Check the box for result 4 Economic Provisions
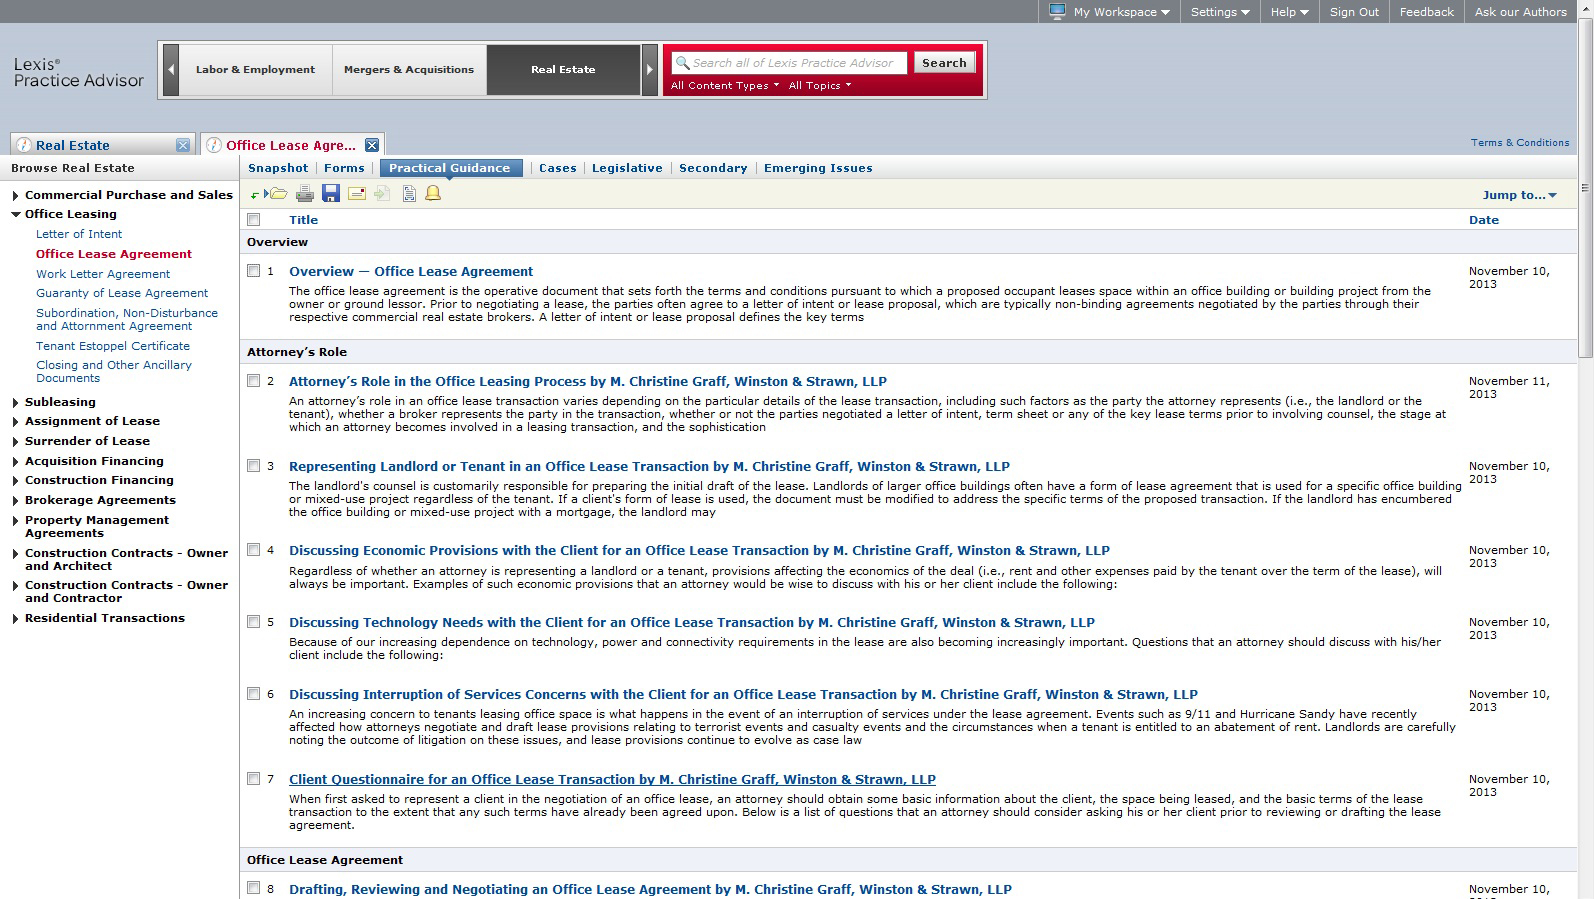 click(x=254, y=550)
